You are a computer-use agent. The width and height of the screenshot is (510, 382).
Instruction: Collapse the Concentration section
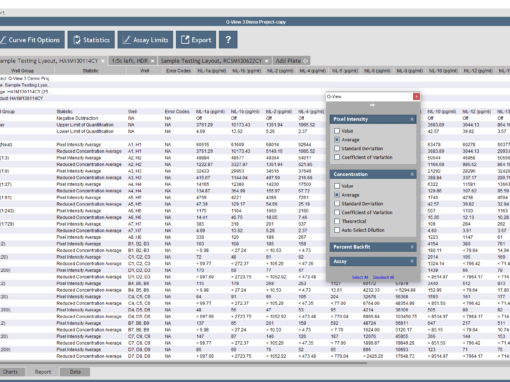click(x=412, y=174)
